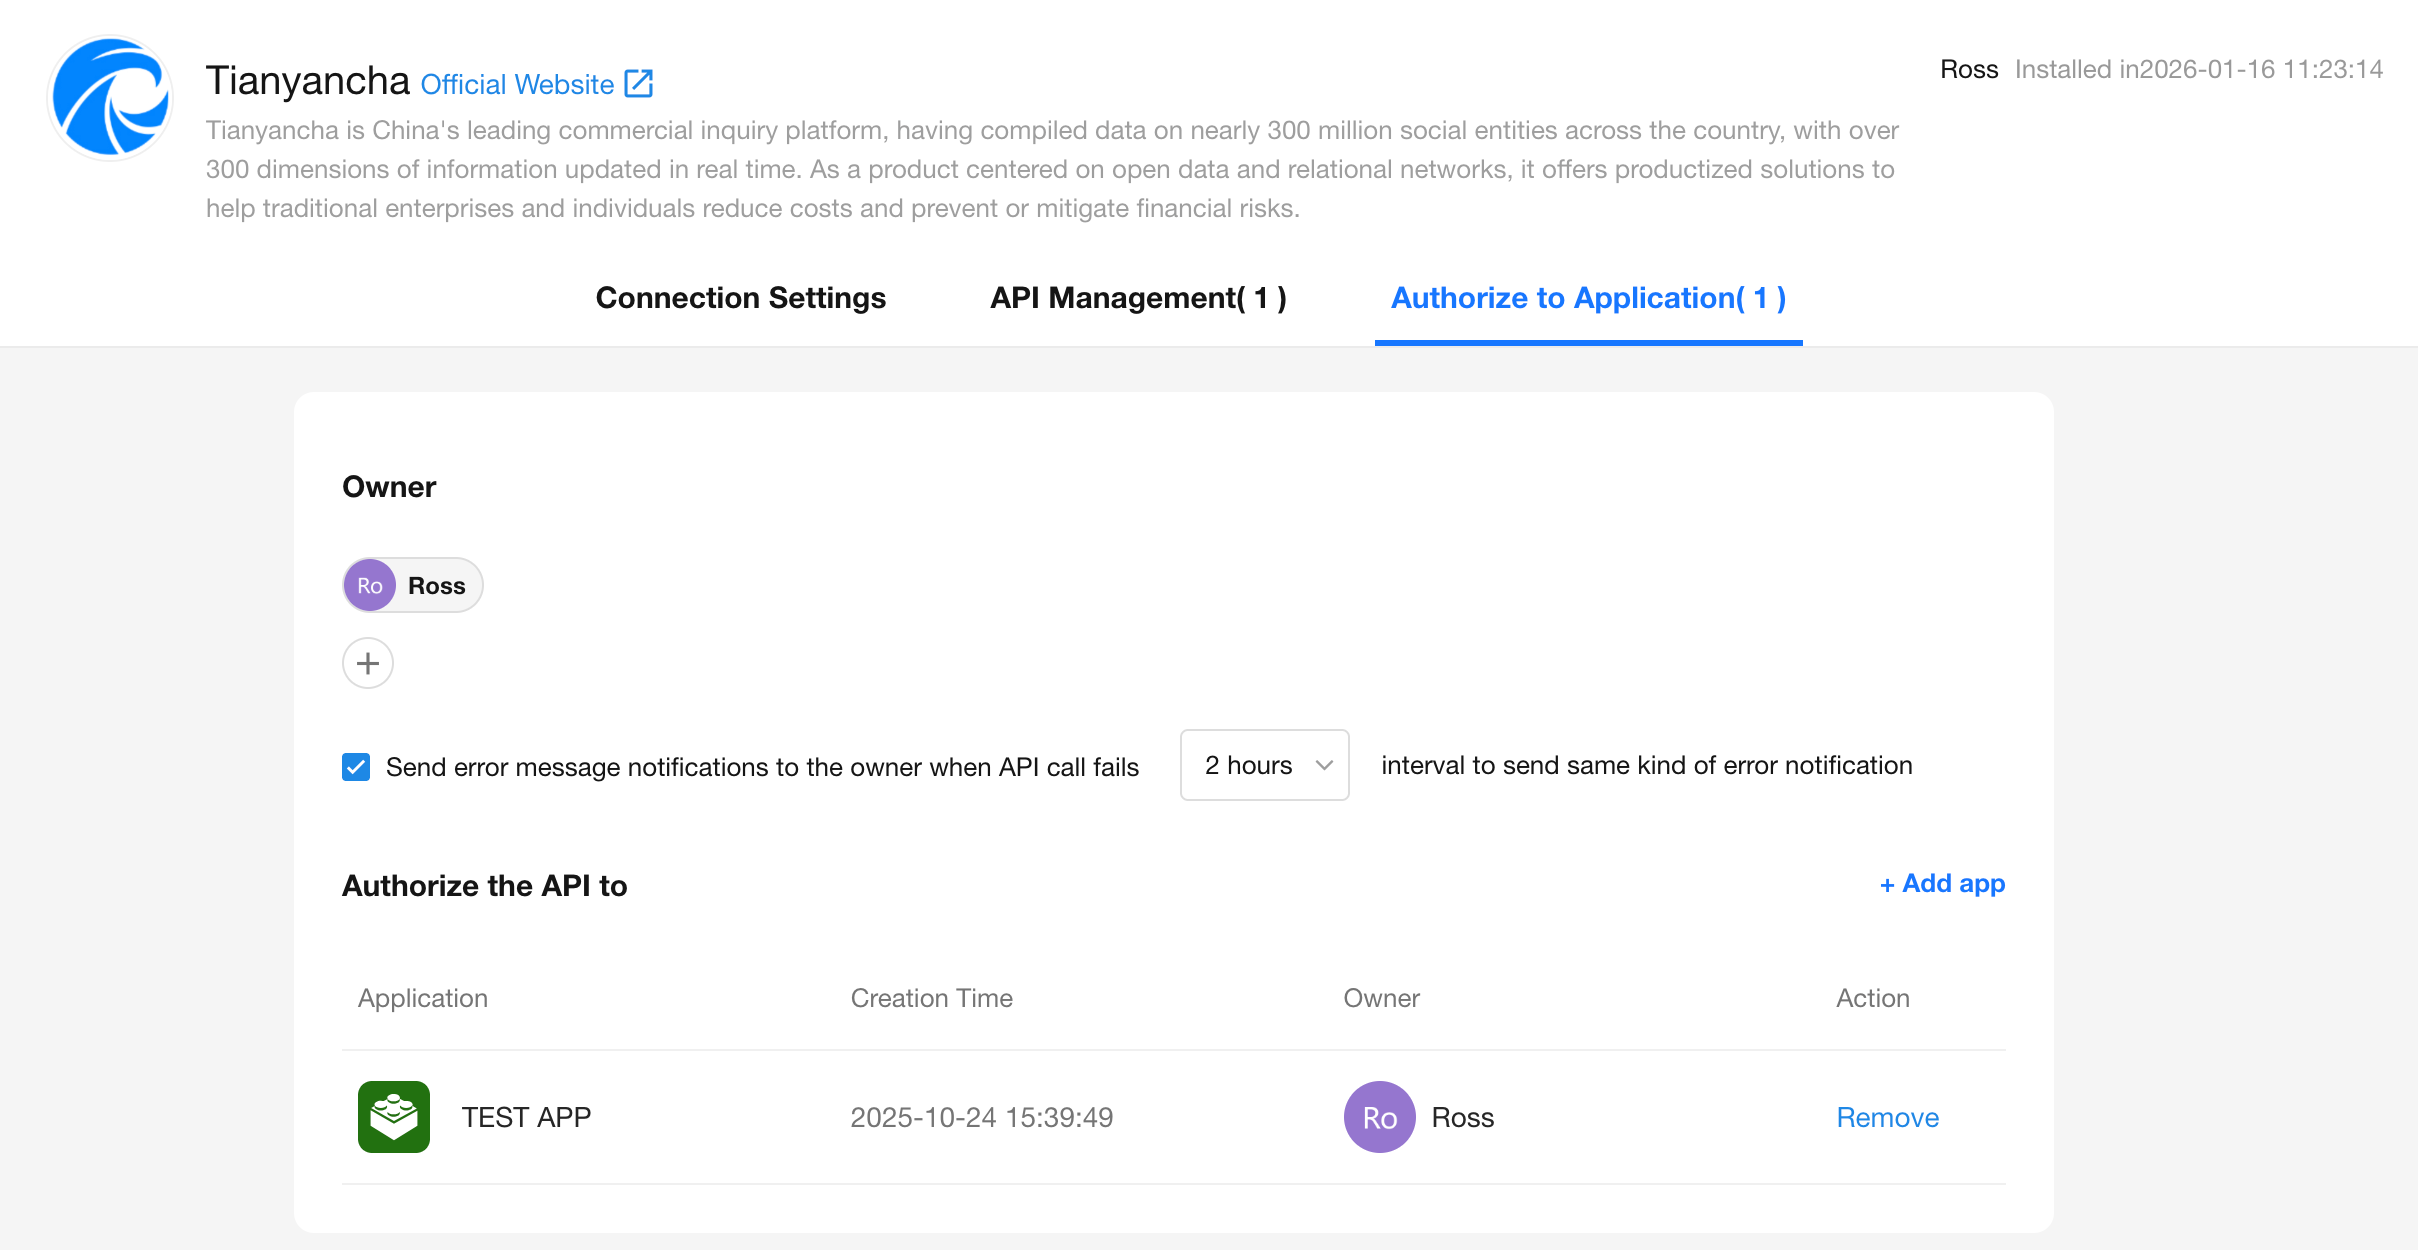Click the Add app link
The height and width of the screenshot is (1250, 2418).
pos(1942,884)
